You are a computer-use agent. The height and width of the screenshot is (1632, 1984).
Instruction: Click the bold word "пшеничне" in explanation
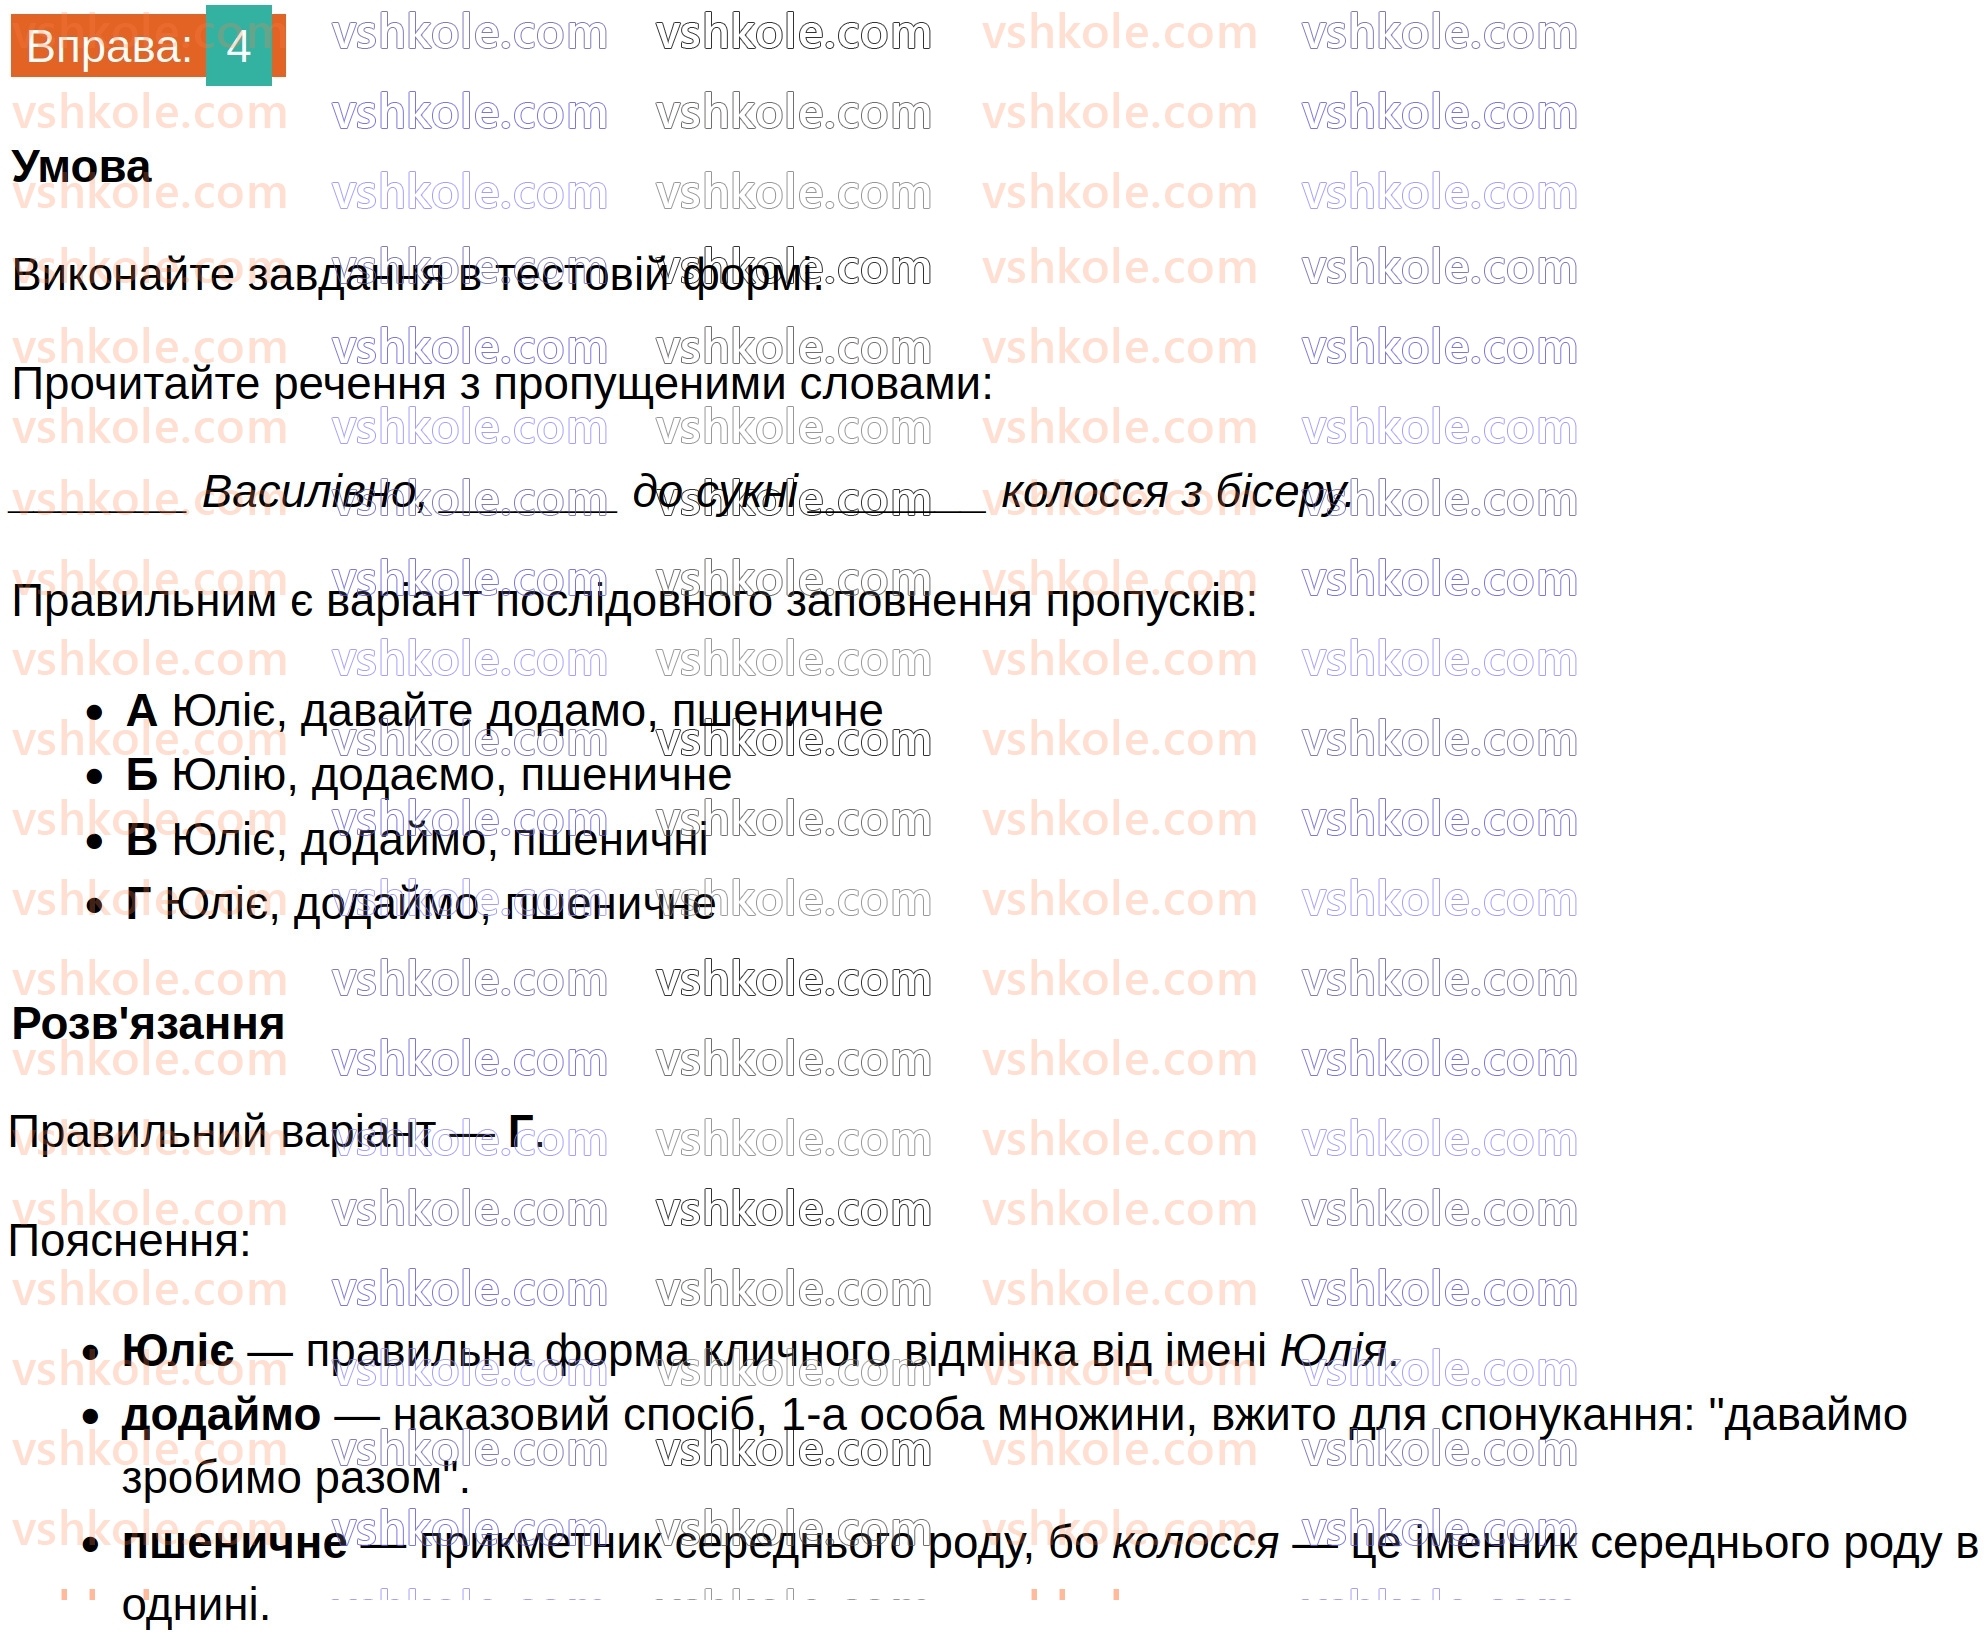tap(234, 1543)
